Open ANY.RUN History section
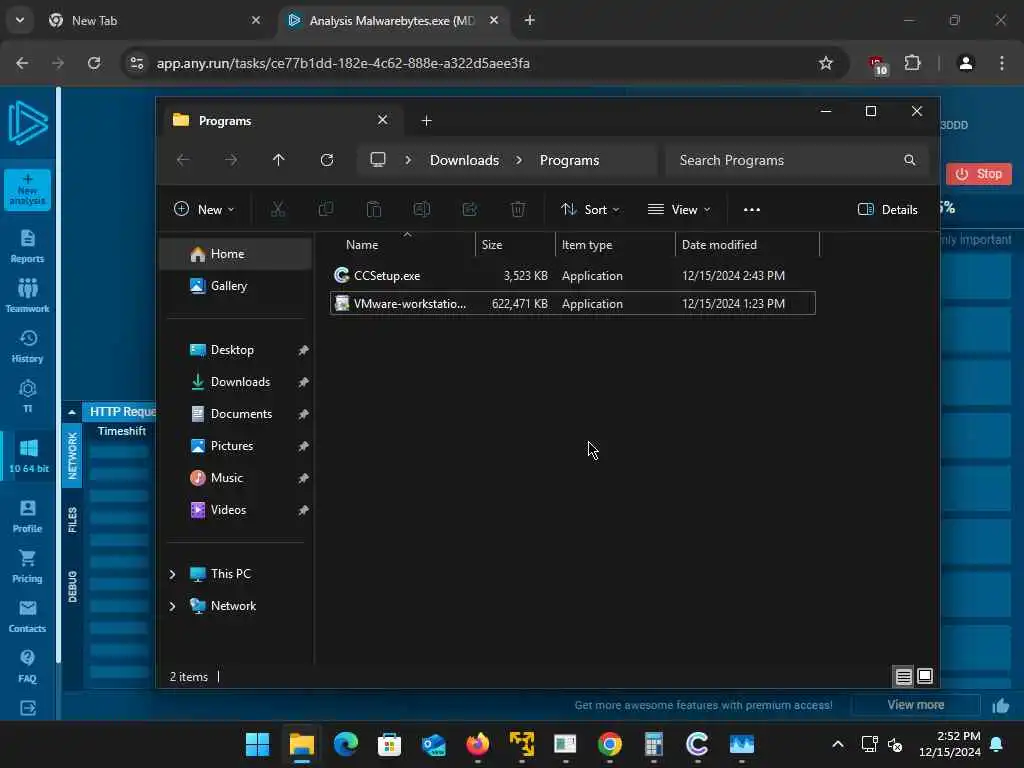 (x=27, y=346)
